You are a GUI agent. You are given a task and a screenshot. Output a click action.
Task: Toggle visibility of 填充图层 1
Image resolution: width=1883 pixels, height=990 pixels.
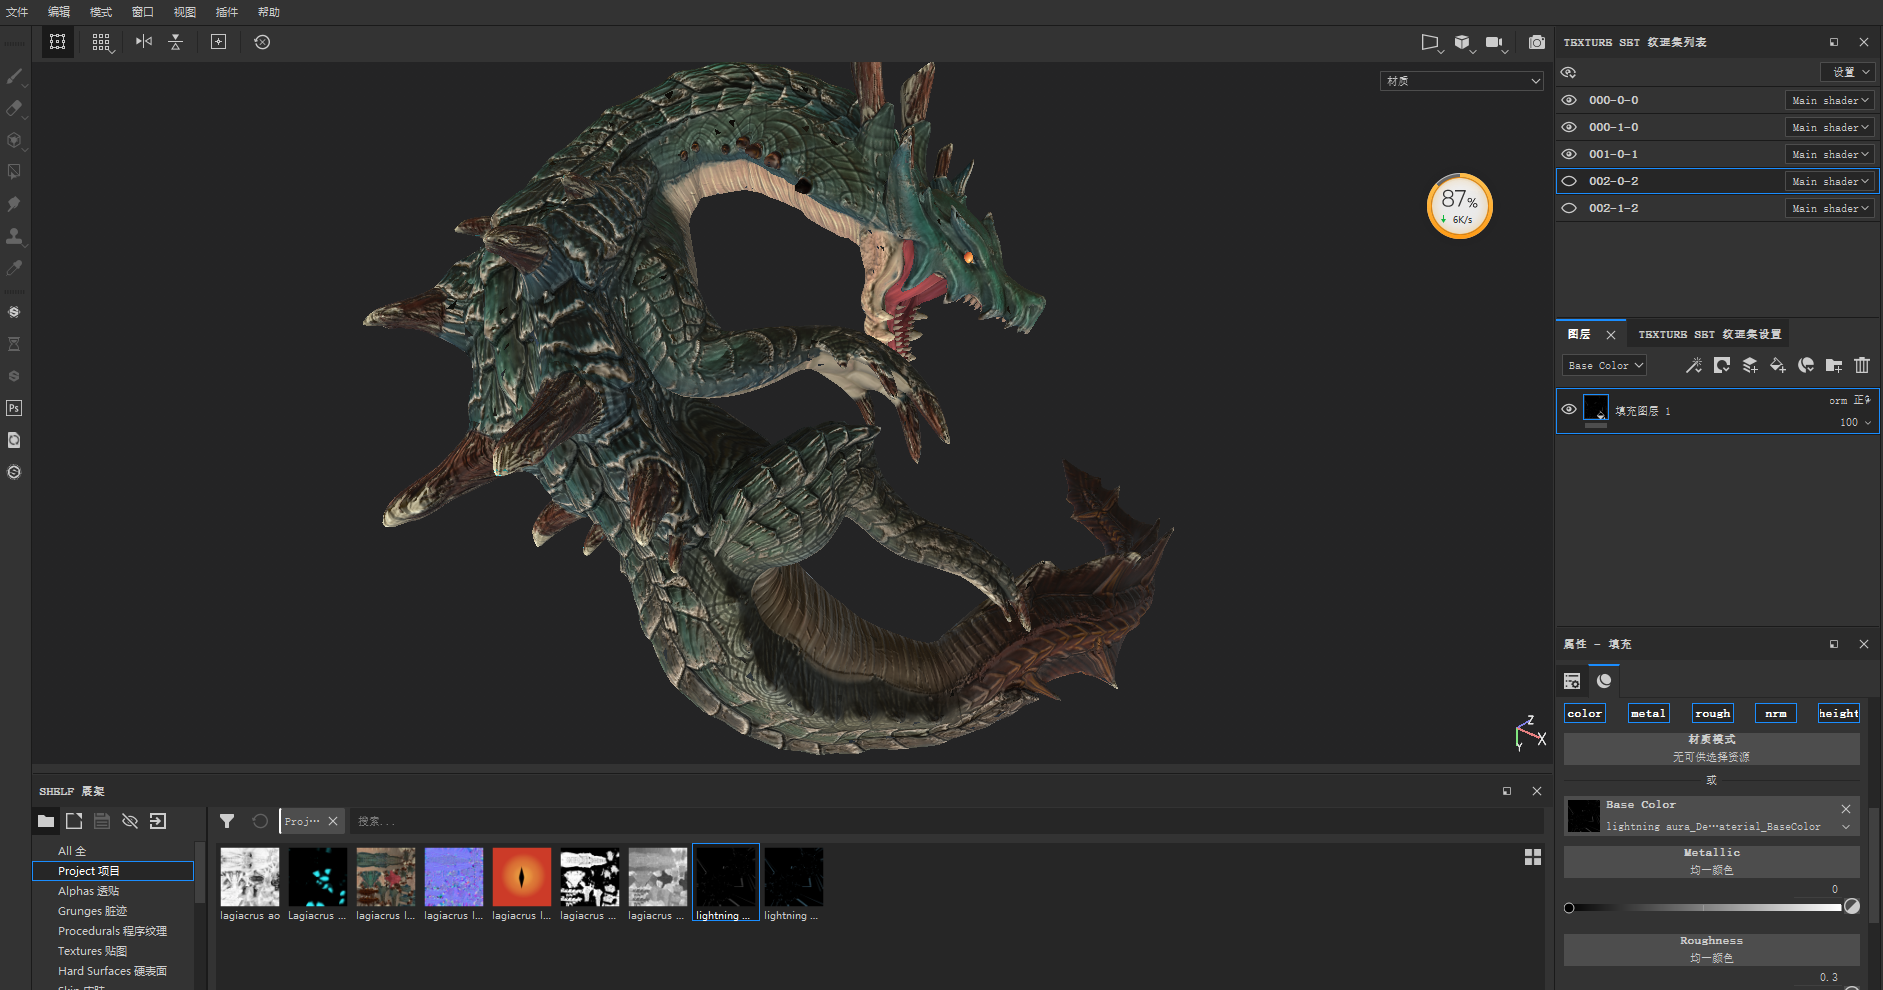tap(1569, 409)
